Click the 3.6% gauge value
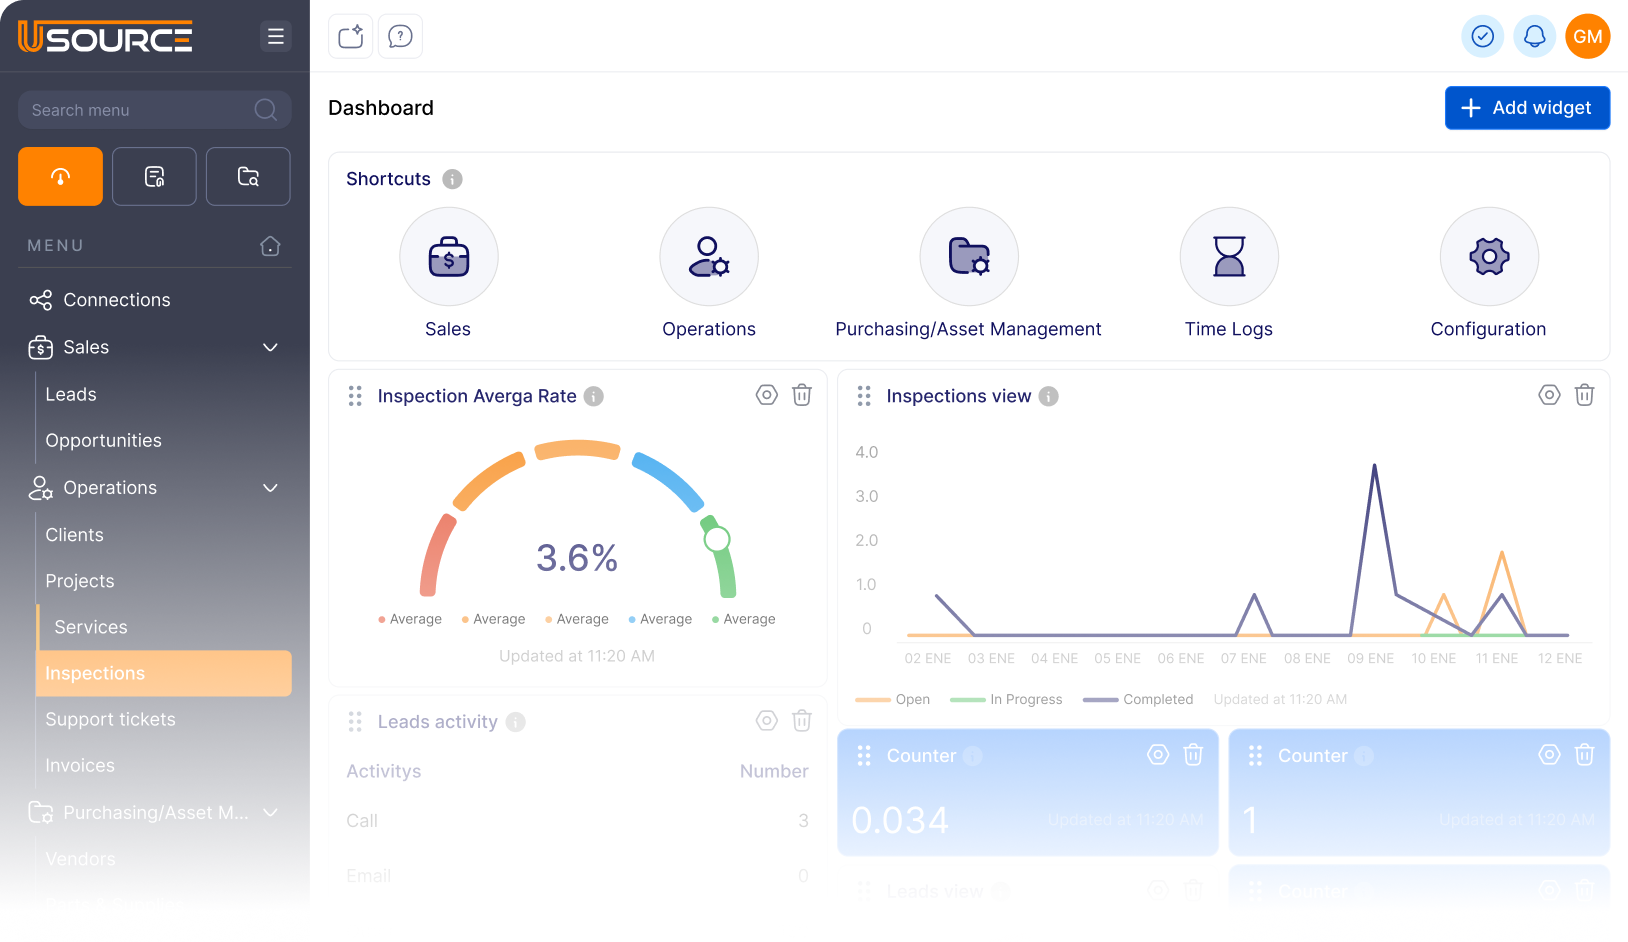Screen dimensions: 1628x942 coord(577,558)
